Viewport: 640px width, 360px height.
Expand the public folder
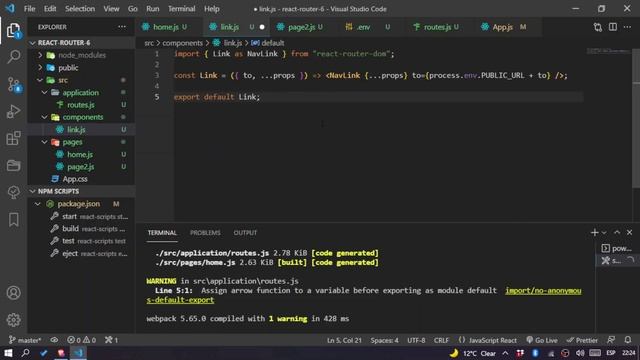pos(40,68)
